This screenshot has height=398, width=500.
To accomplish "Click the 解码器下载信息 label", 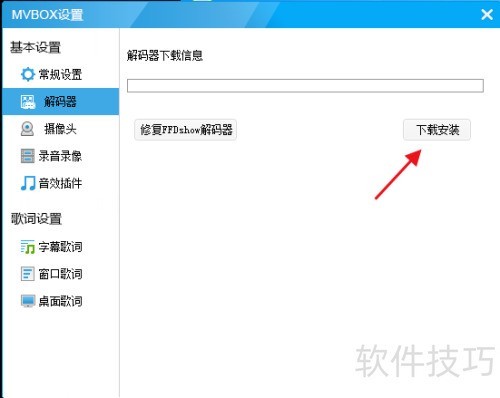I will click(165, 55).
